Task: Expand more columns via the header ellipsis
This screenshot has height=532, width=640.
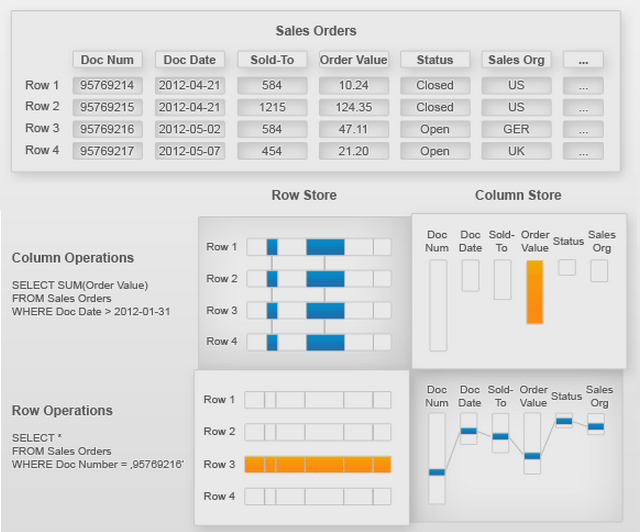Action: point(582,60)
